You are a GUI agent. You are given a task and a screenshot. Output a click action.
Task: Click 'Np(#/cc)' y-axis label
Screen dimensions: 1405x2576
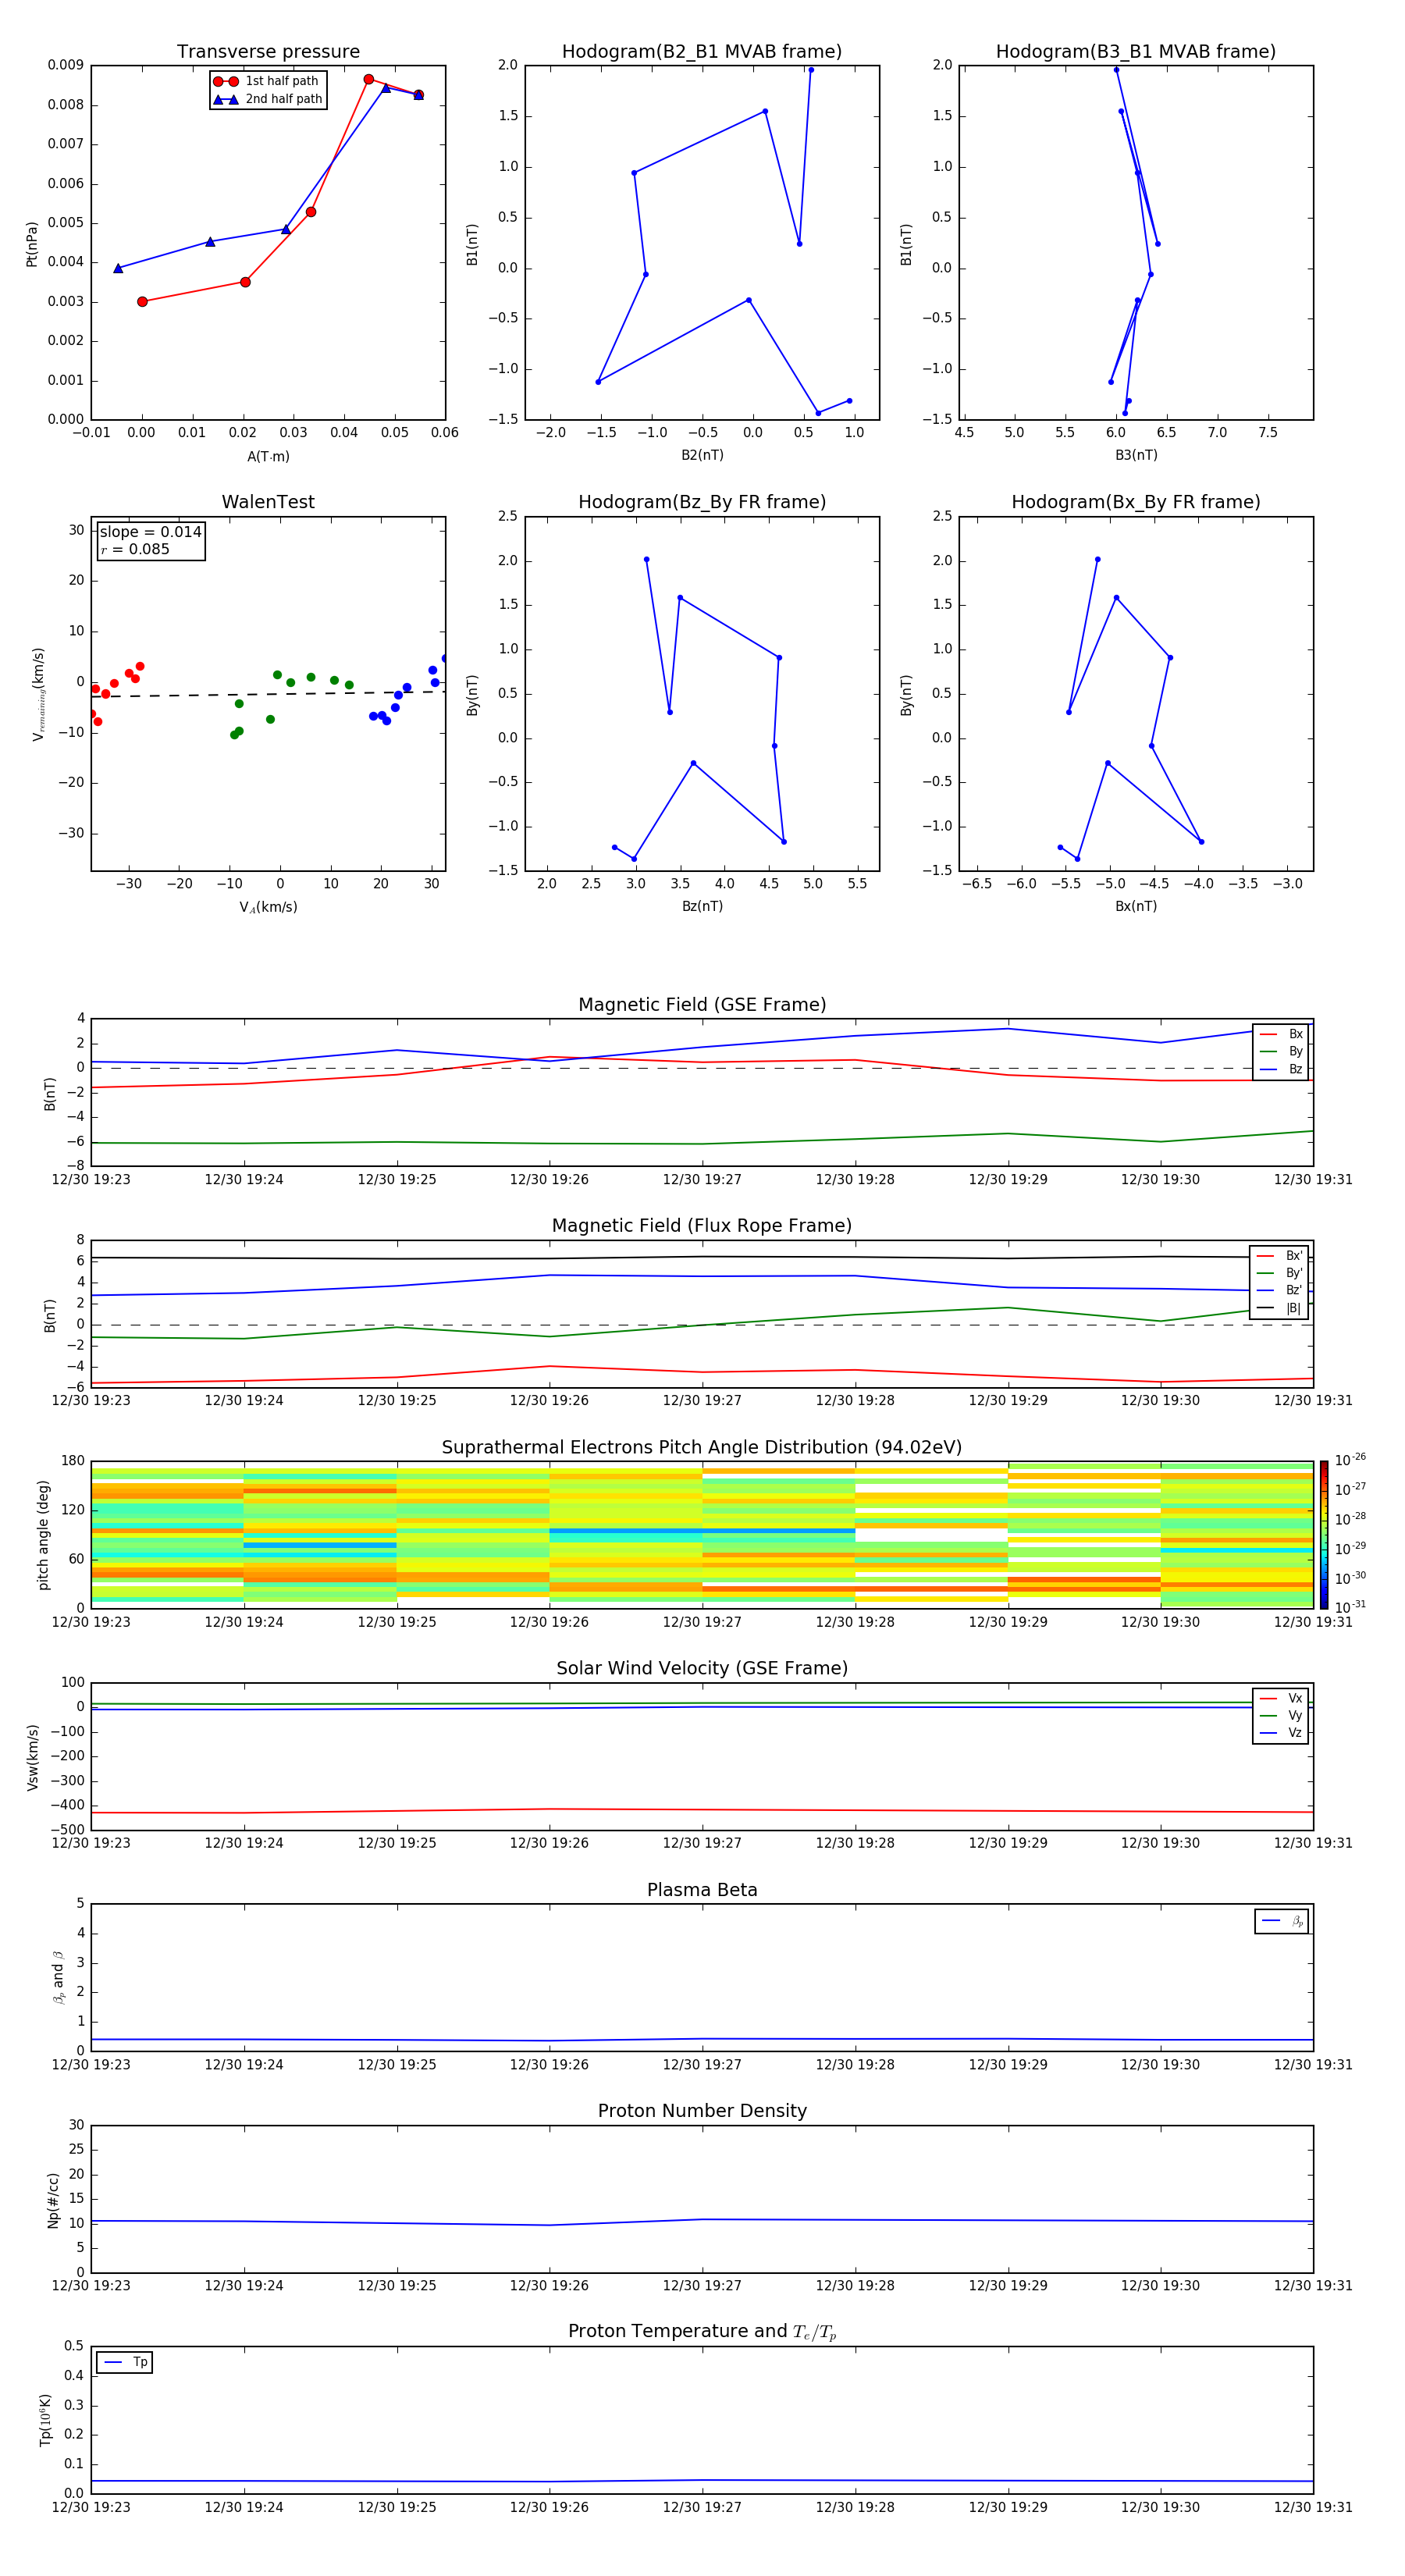pos(53,2199)
